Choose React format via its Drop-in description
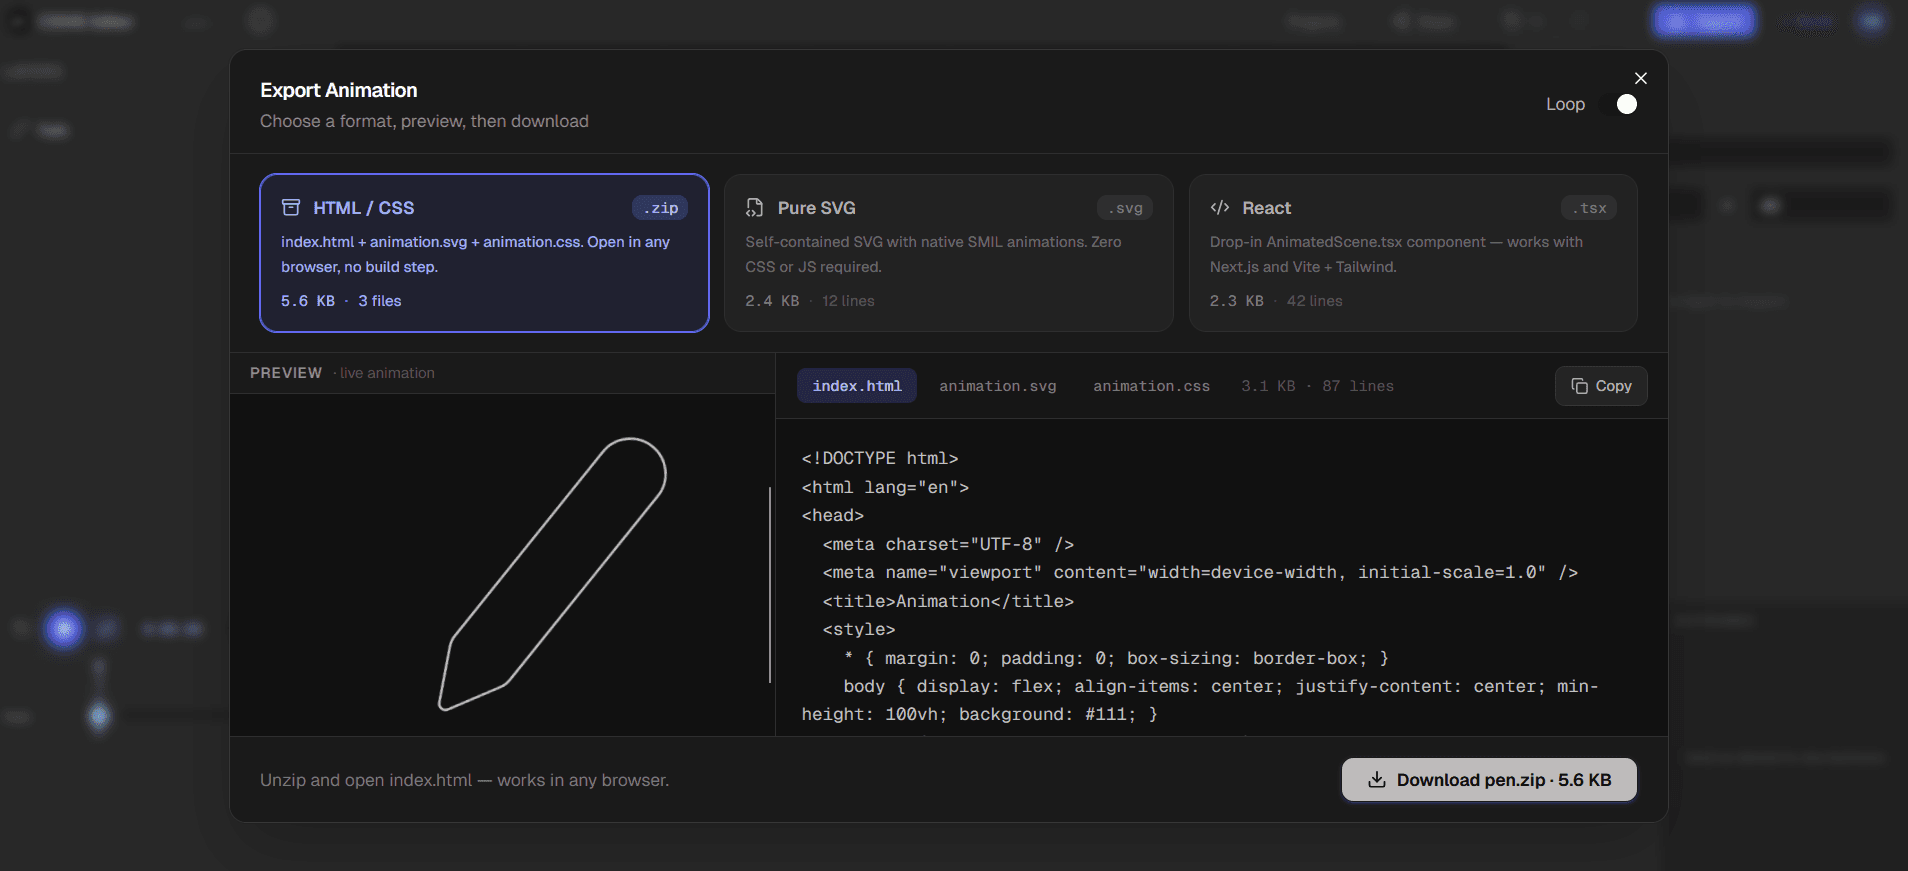 tap(1396, 254)
